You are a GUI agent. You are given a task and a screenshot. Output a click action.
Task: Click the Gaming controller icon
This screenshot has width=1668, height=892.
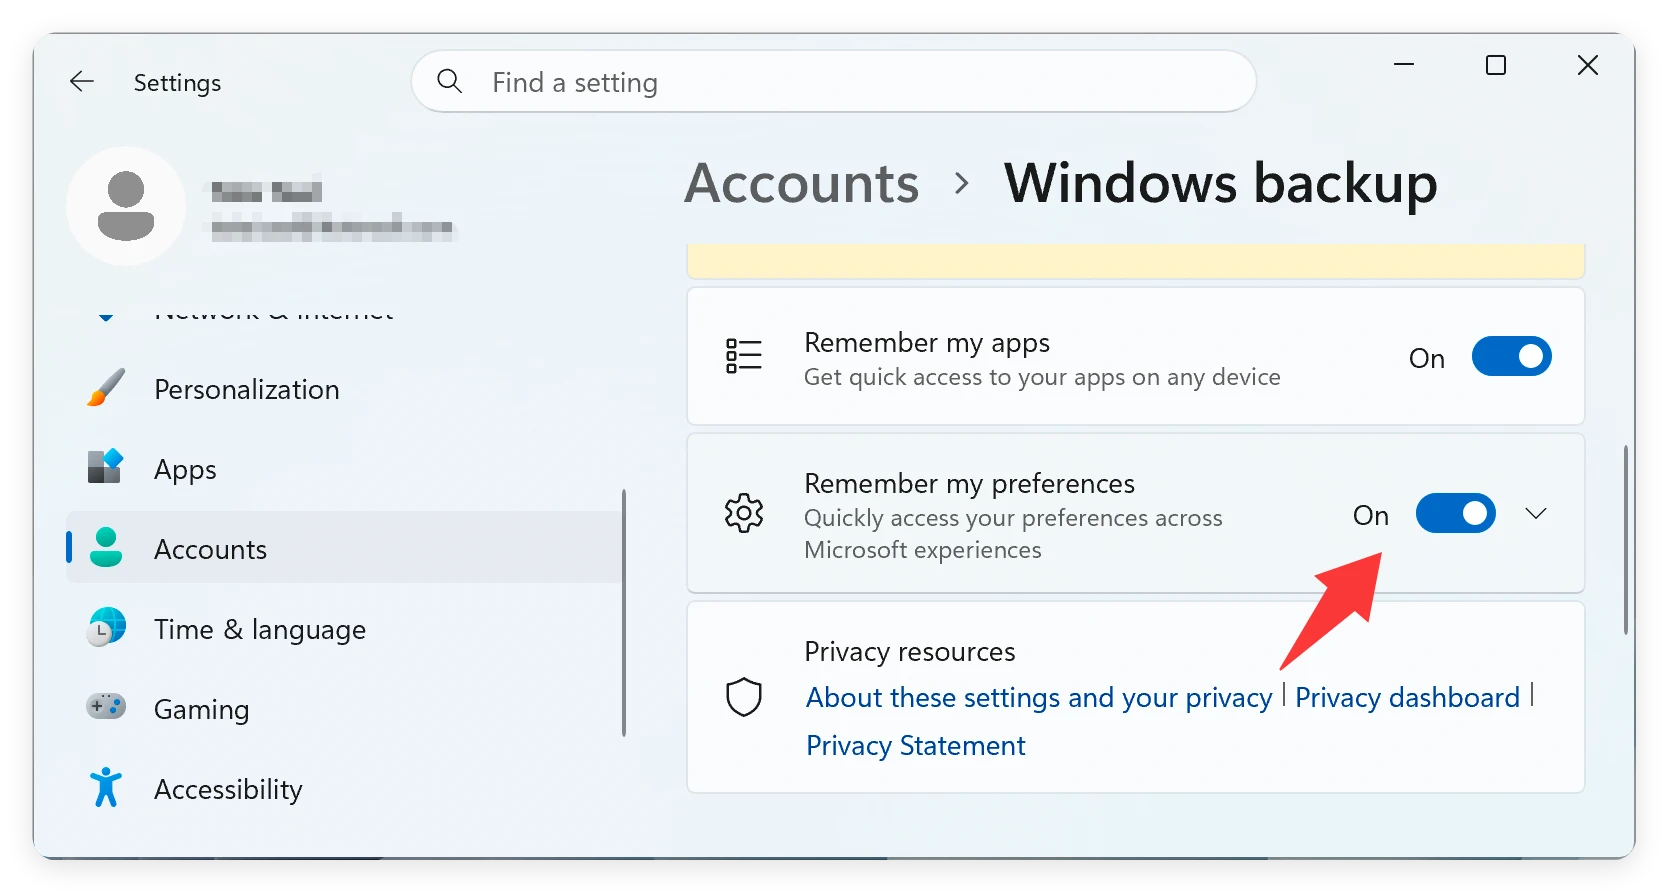(106, 707)
